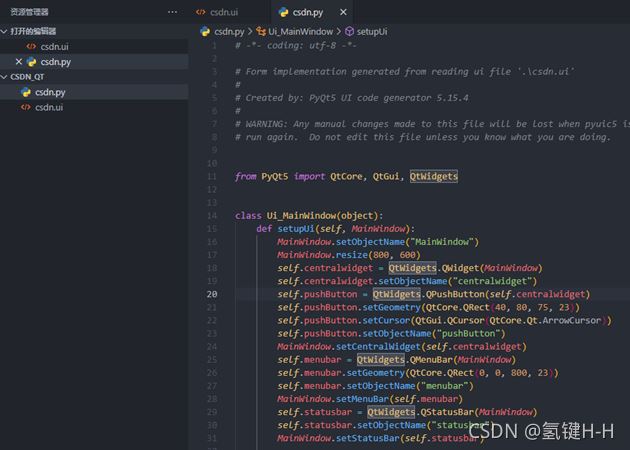The height and width of the screenshot is (450, 630).
Task: Open csdn.ui from the CSDN_QT folder
Action: pyautogui.click(x=49, y=107)
